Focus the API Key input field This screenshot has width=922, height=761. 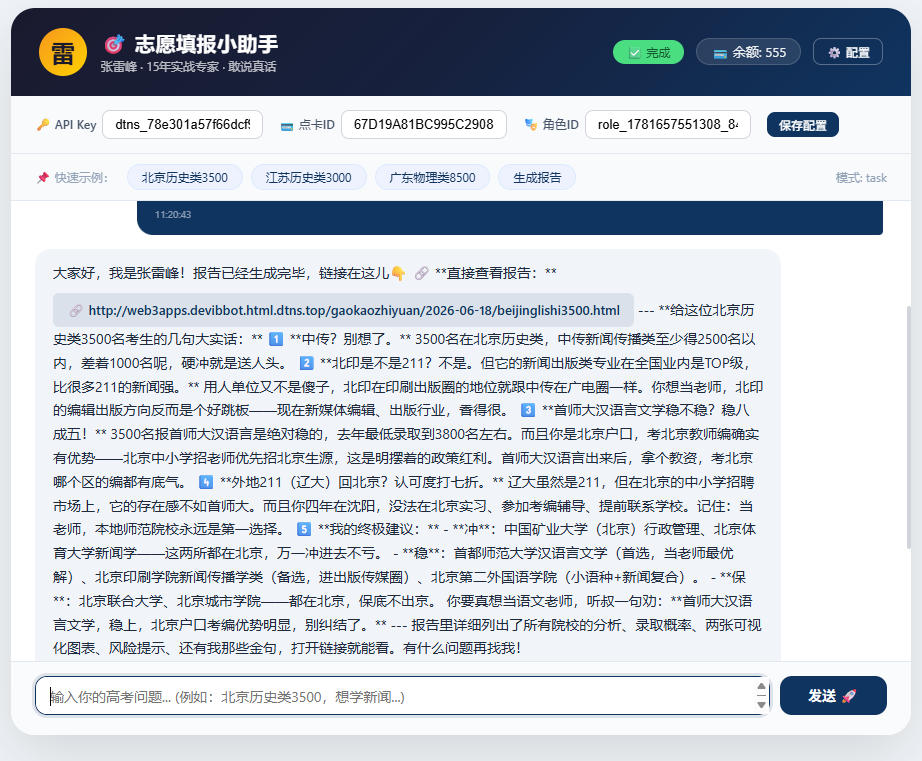182,125
